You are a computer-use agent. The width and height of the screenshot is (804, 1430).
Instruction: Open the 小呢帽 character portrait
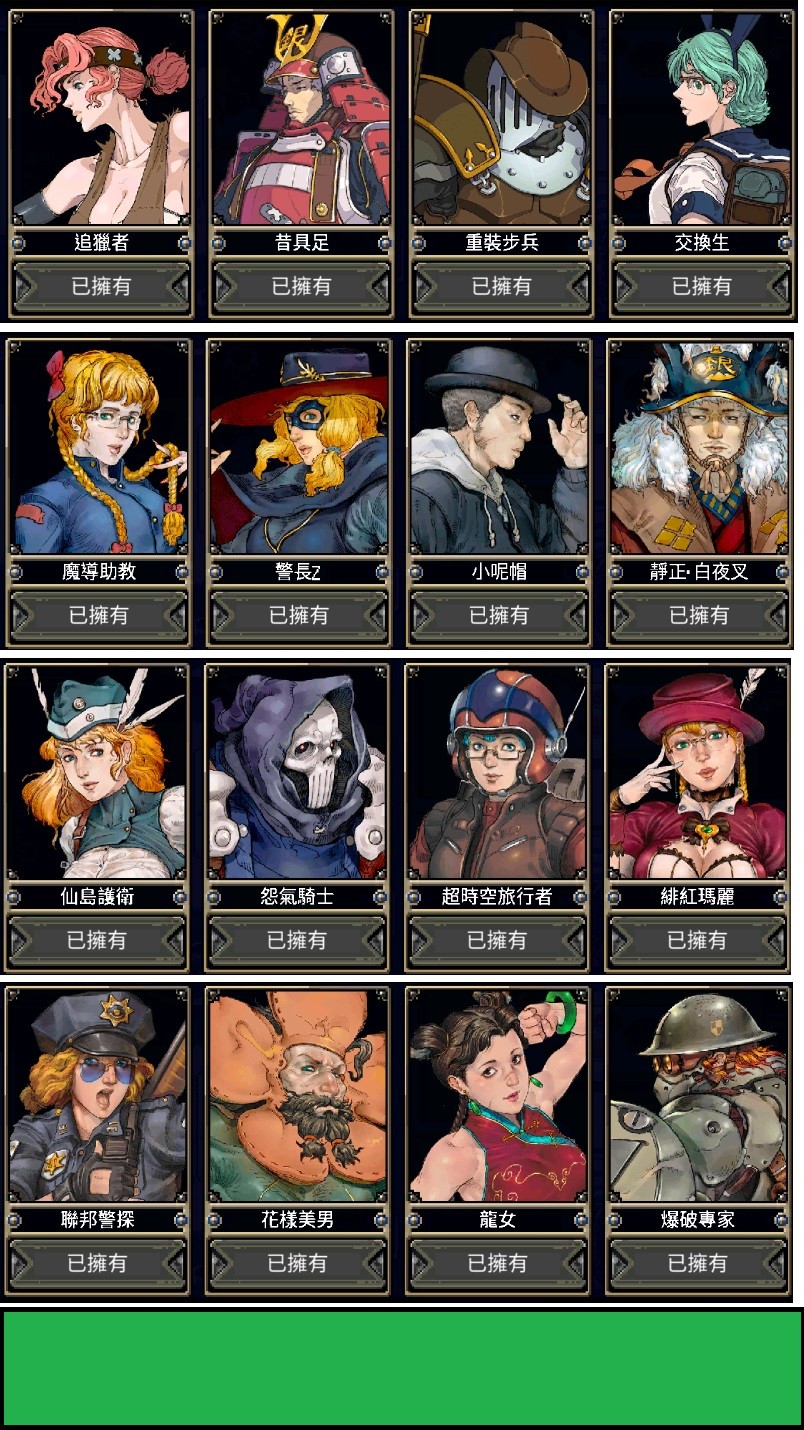click(x=498, y=448)
